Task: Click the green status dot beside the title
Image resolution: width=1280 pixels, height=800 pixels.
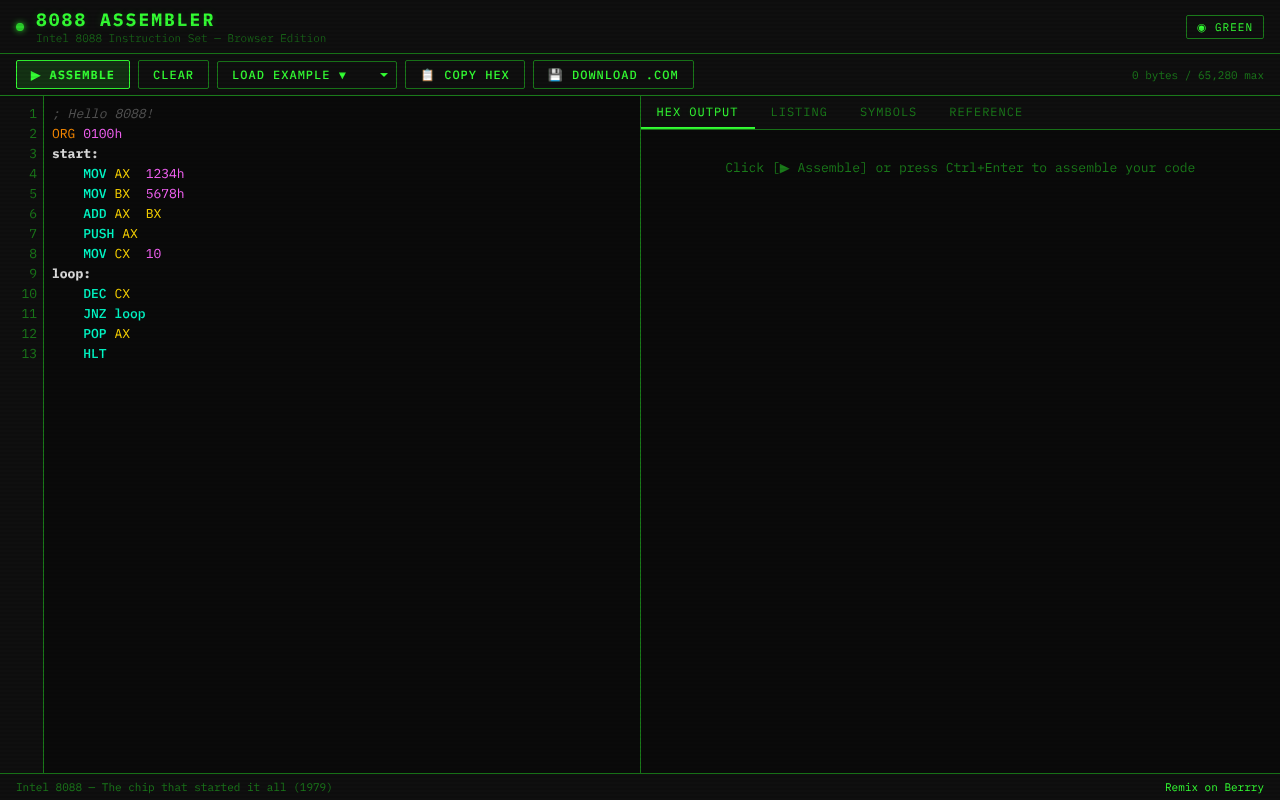Action: tap(20, 27)
